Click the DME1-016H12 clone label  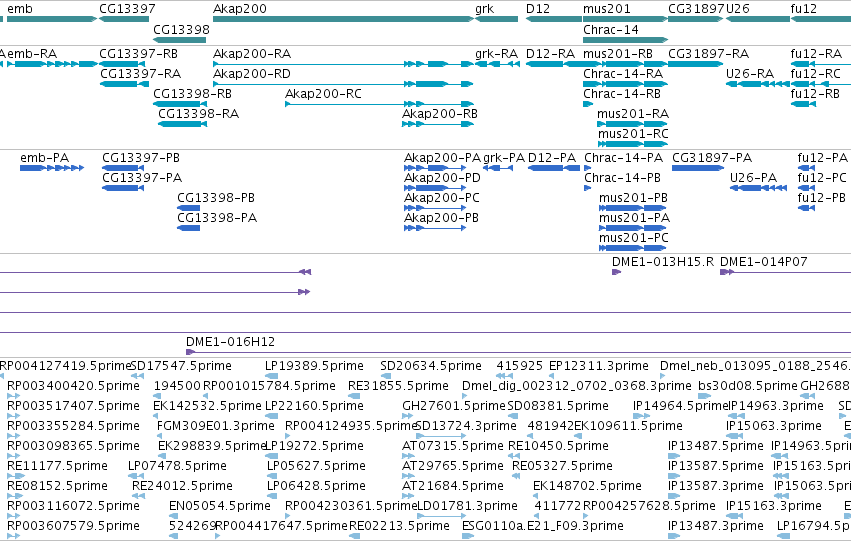point(231,342)
